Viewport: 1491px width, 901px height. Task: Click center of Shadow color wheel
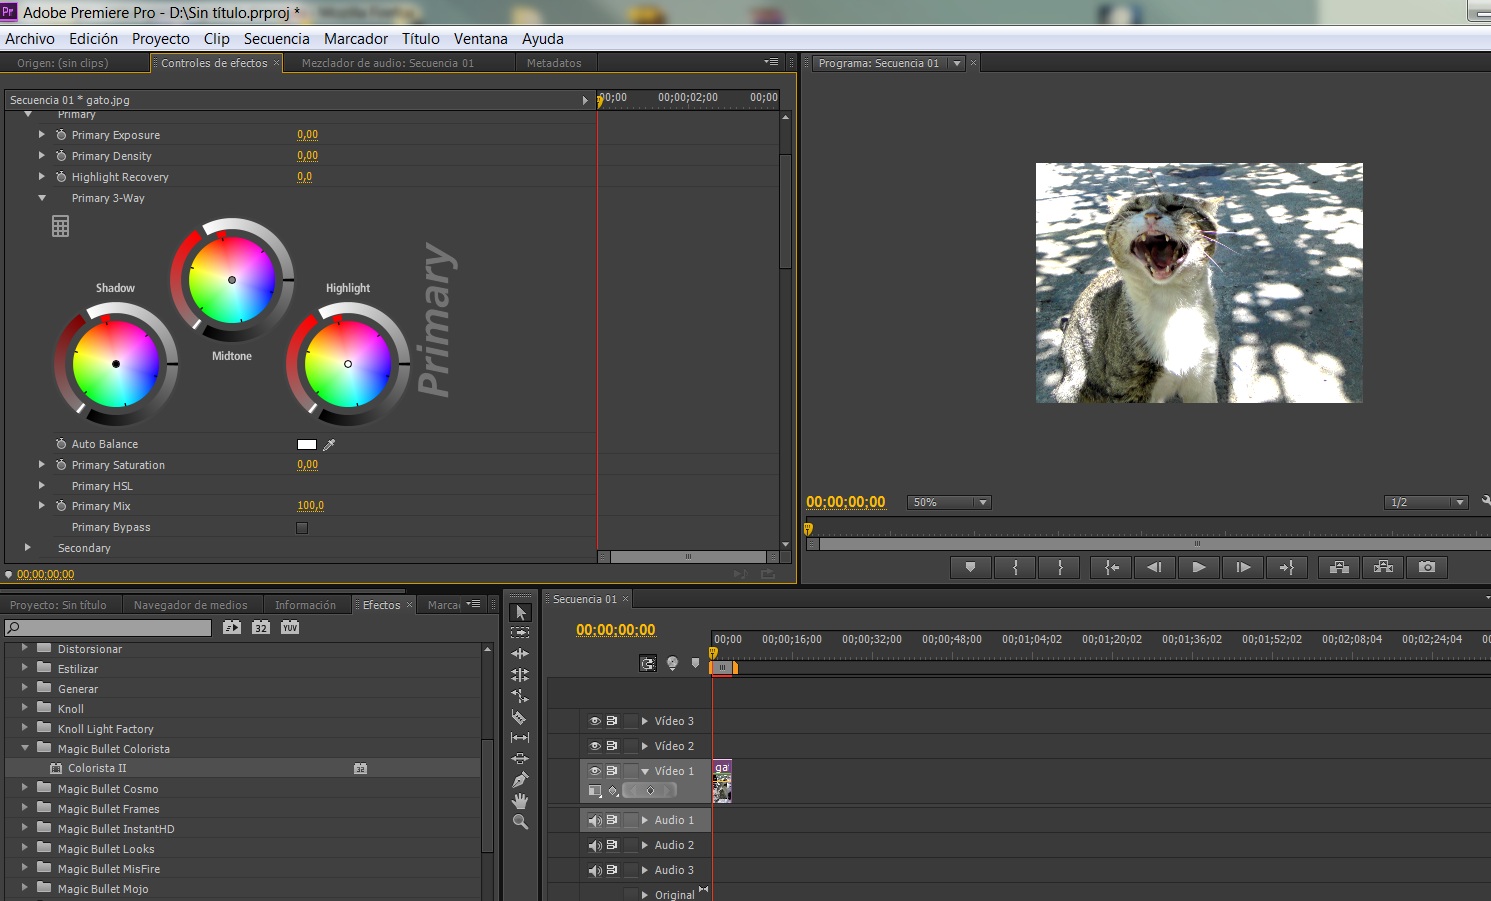tap(116, 364)
